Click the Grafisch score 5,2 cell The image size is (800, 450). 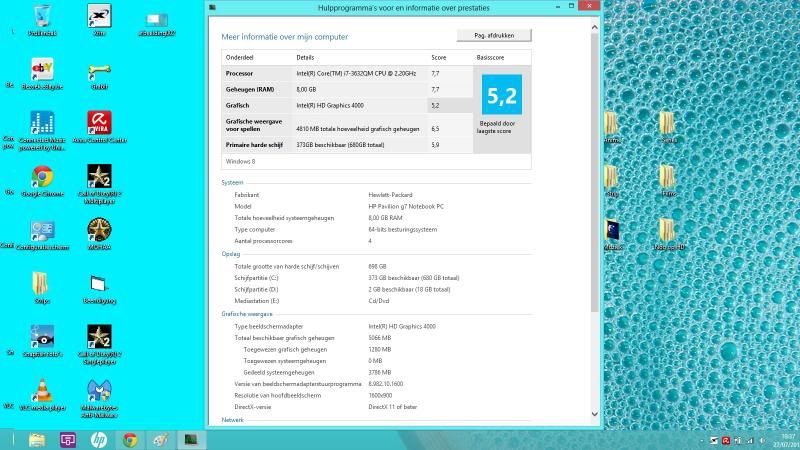450,106
